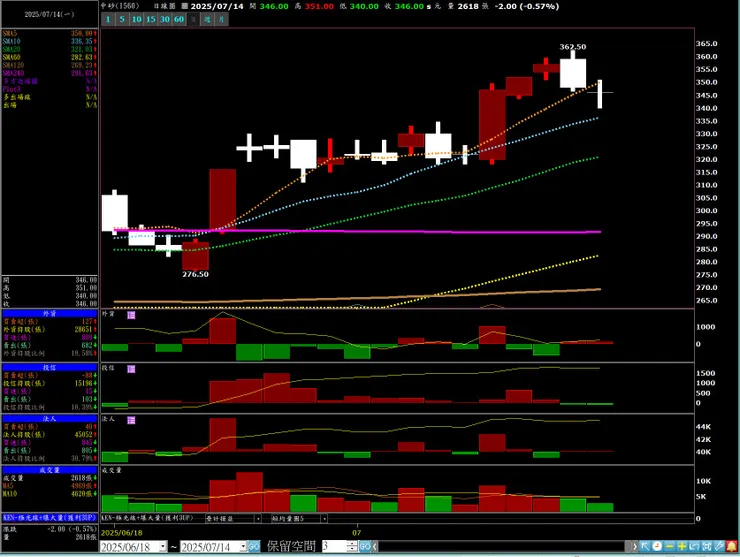Click the alert bell icon
Image resolution: width=740 pixels, height=557 pixels.
tap(732, 546)
